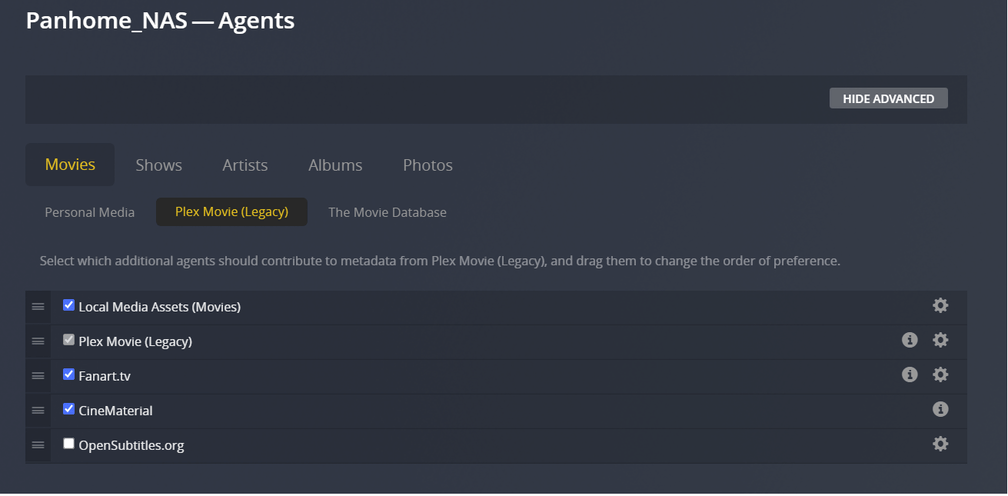Uncheck the CineMaterial checkbox
The image size is (1008, 496).
(x=69, y=409)
